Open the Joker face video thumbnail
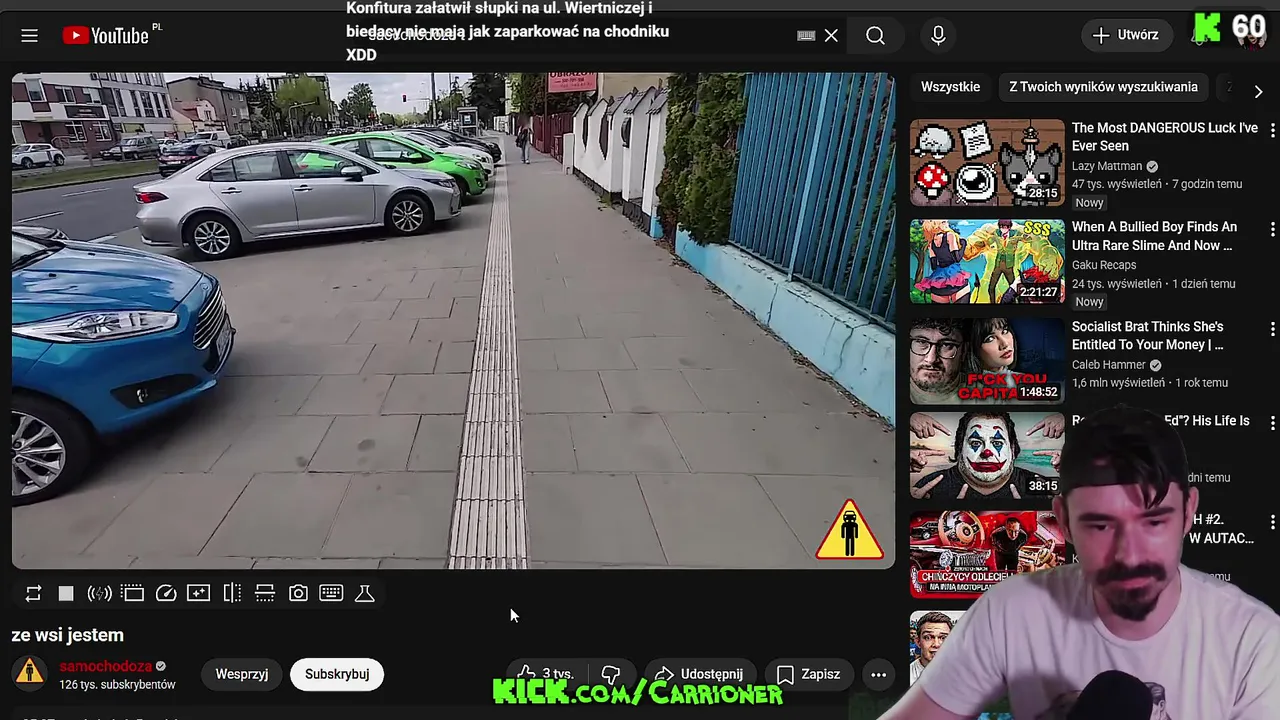Image resolution: width=1280 pixels, height=720 pixels. 987,456
